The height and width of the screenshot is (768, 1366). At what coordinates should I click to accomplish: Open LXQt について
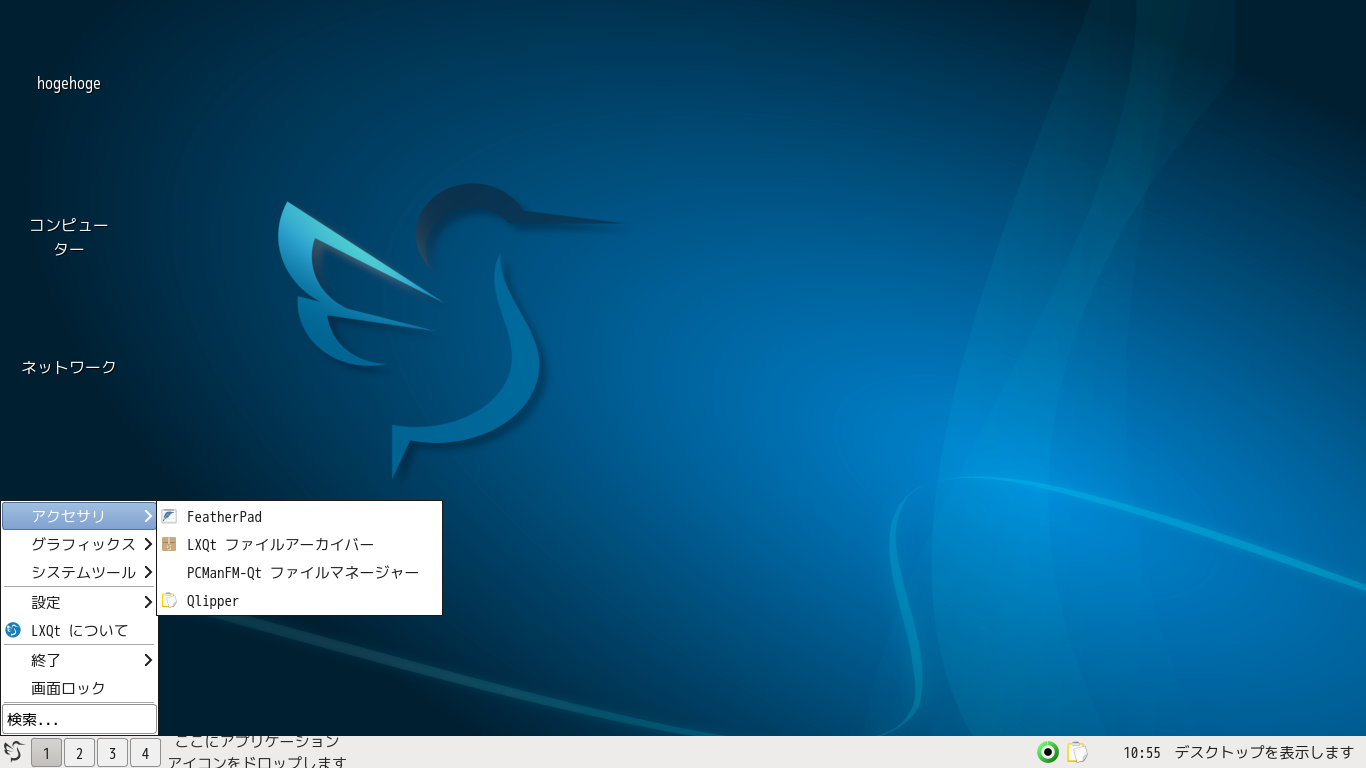tap(79, 630)
